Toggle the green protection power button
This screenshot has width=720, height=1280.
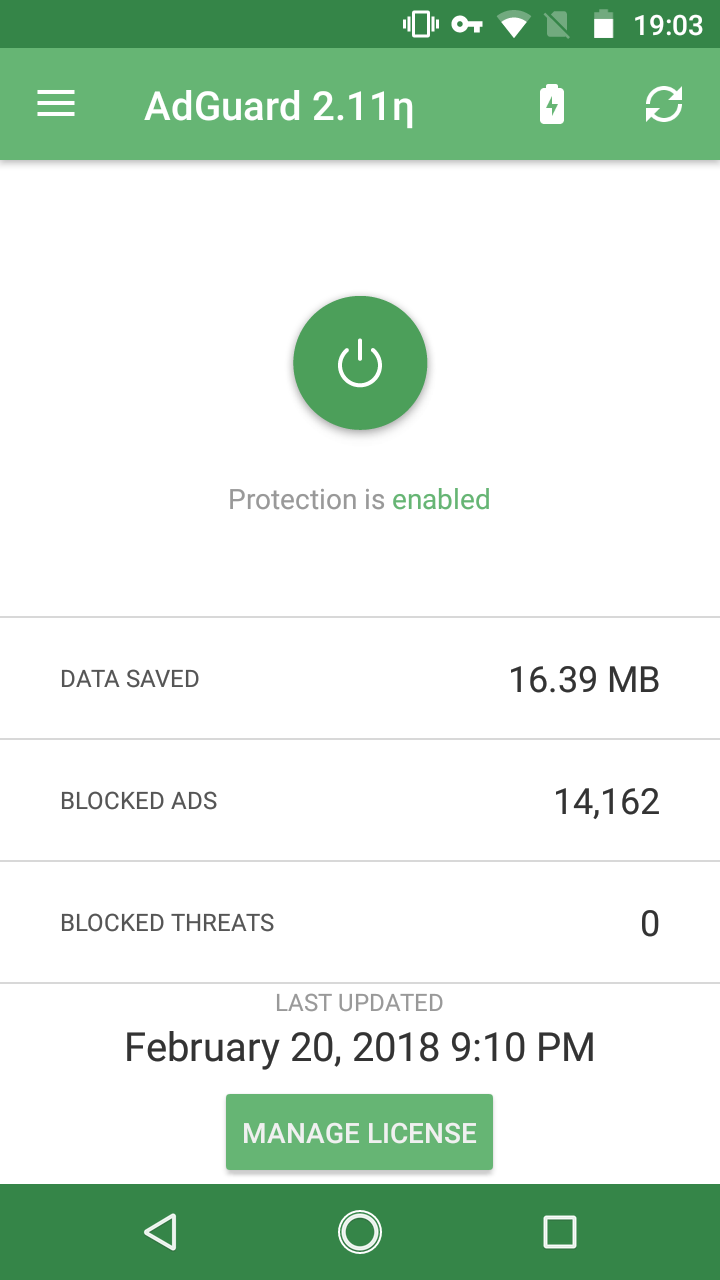360,363
